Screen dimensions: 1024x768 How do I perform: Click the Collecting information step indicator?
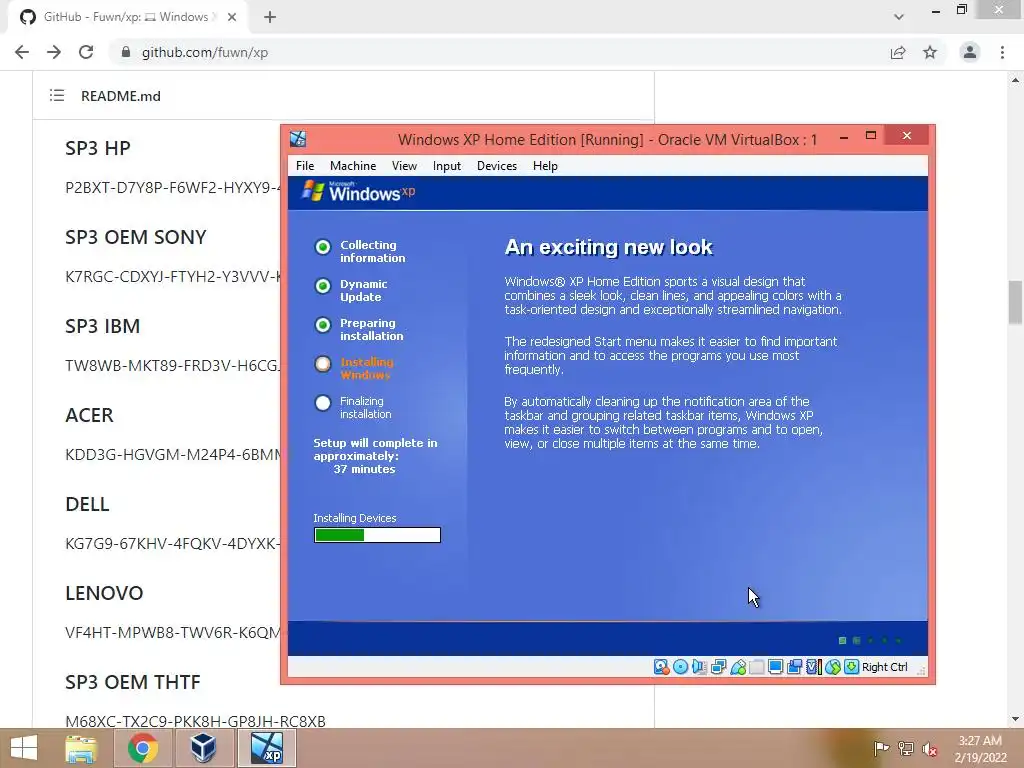tap(323, 247)
